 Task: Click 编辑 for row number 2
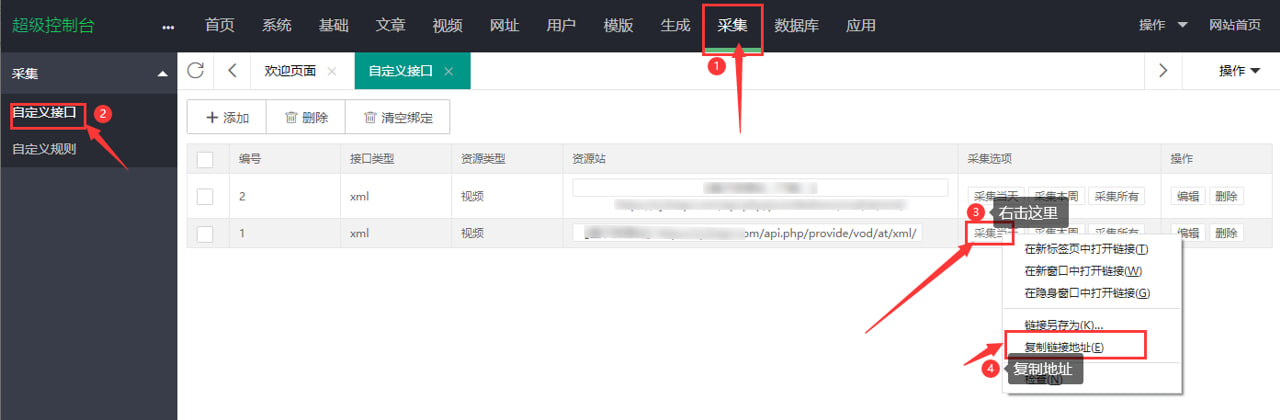1188,196
